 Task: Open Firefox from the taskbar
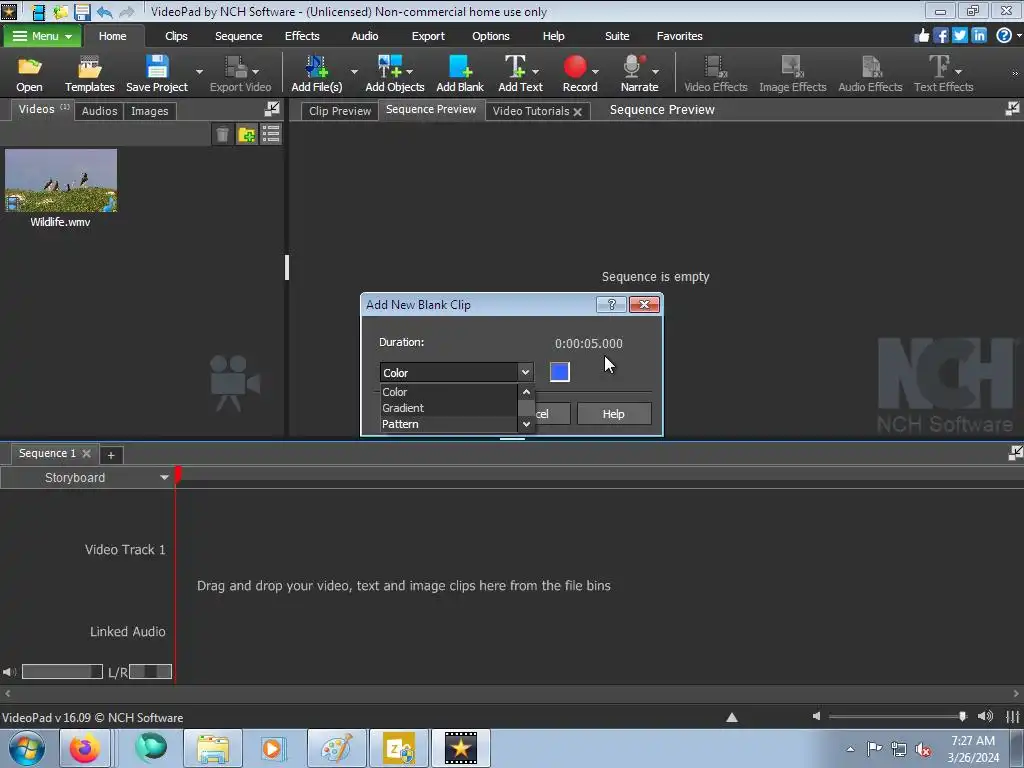point(85,748)
